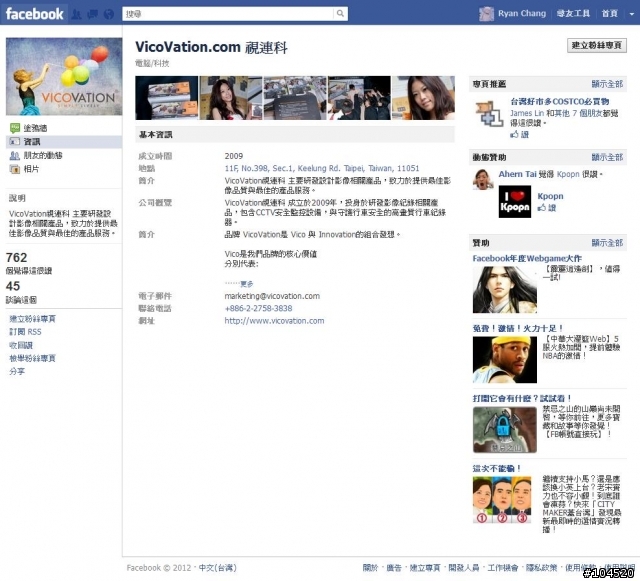Like the COSTCO page thumbs-up
Screen dimensions: 640x581
click(520, 134)
